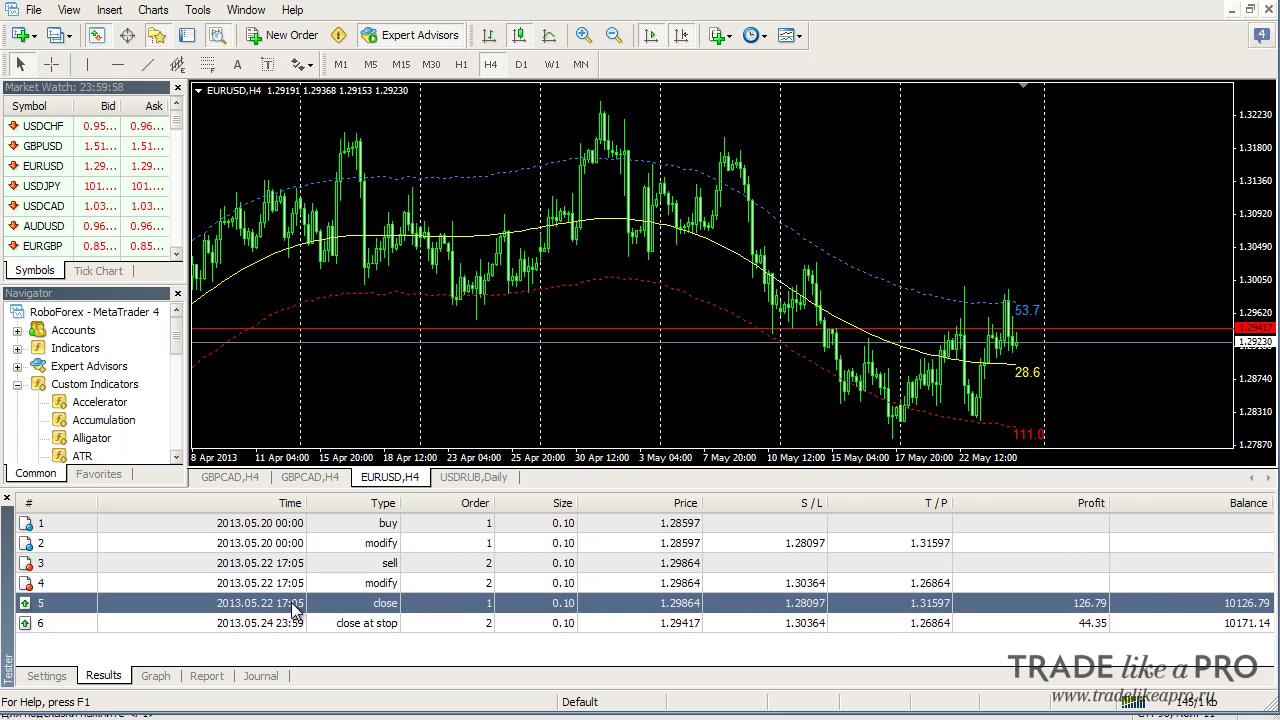
Task: Switch chart to candlestick view
Action: (519, 35)
